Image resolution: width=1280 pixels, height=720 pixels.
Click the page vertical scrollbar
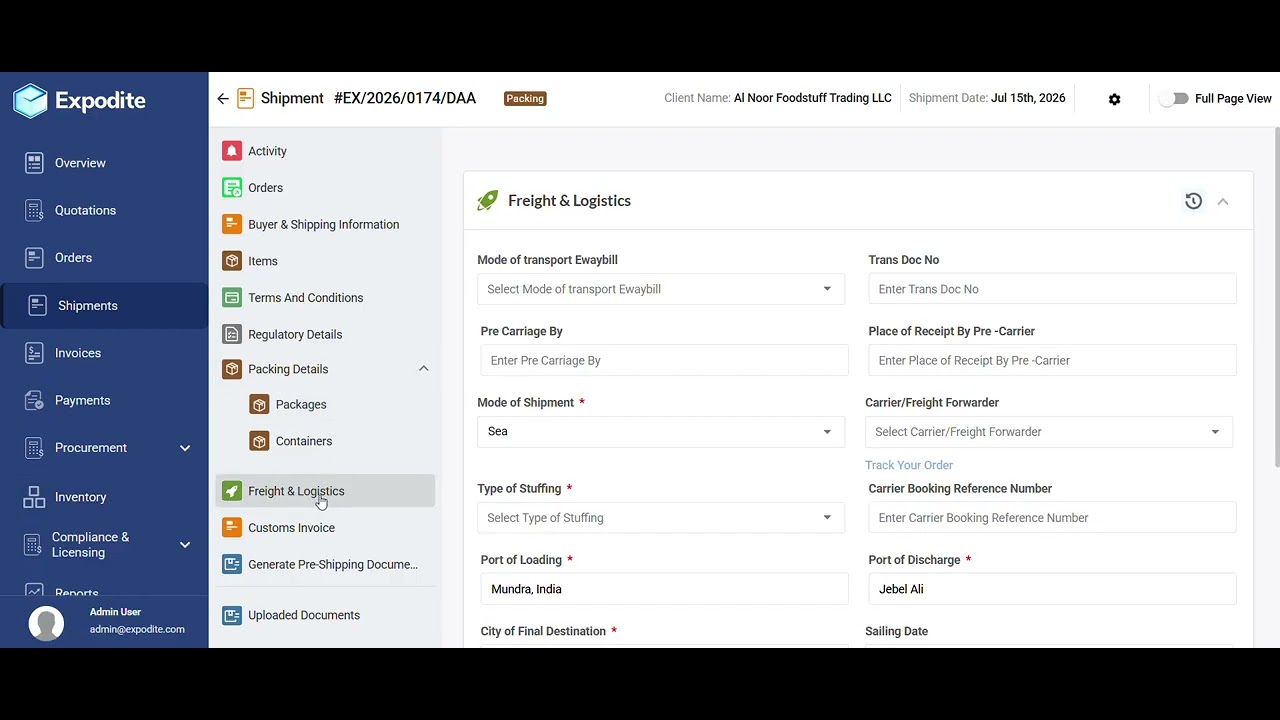[x=1276, y=297]
